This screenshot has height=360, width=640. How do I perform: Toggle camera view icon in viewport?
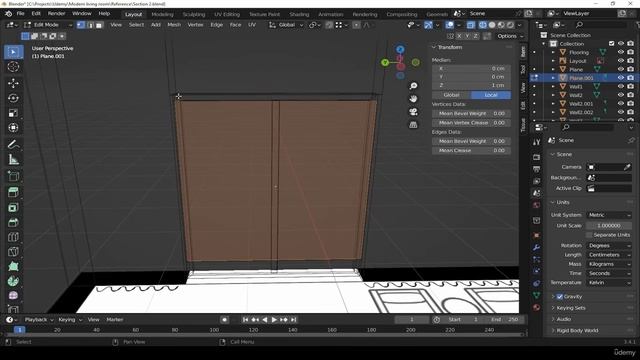[413, 112]
